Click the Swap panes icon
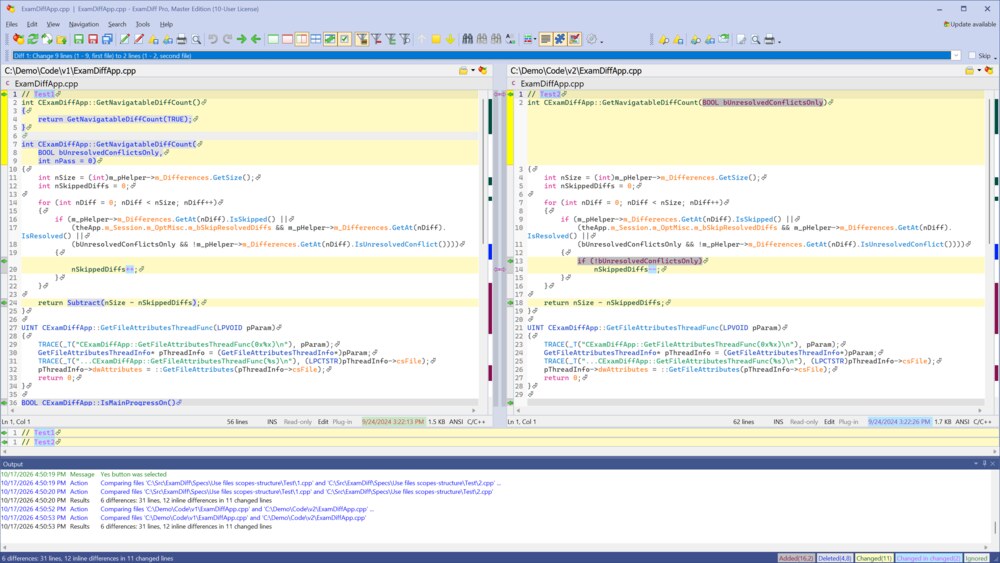The height and width of the screenshot is (563, 1000). tap(47, 40)
